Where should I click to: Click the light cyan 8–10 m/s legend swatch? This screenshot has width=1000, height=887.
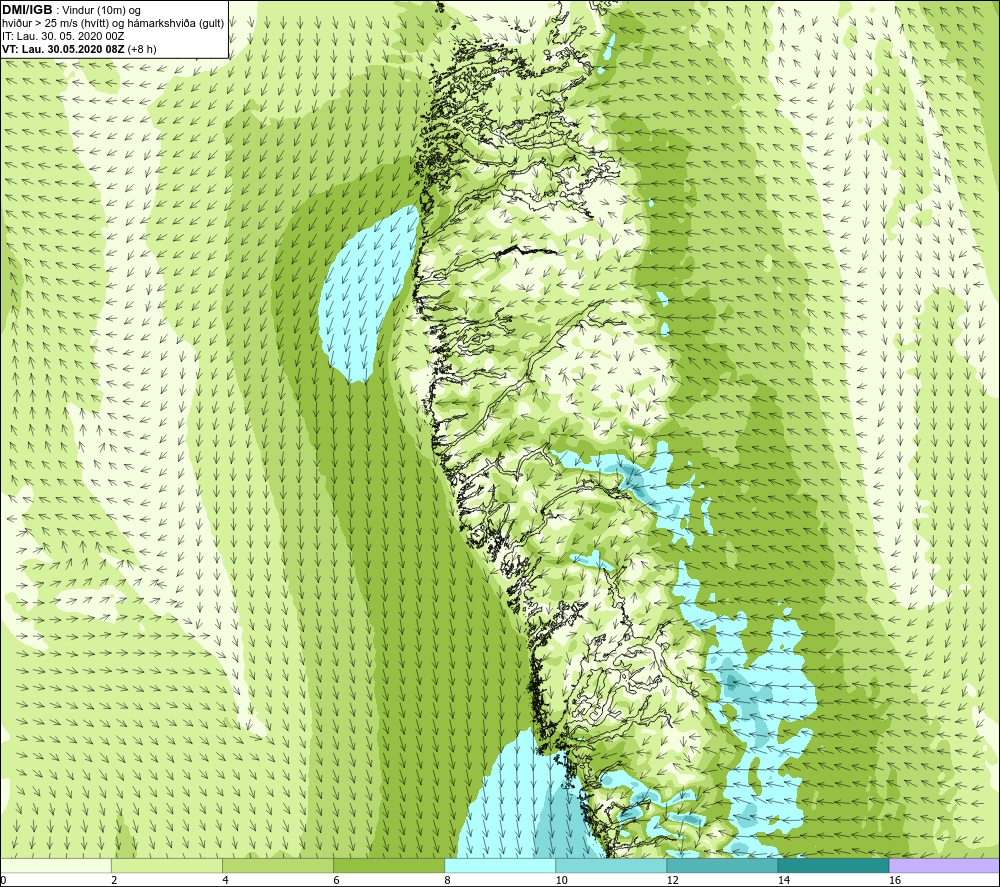coord(500,865)
